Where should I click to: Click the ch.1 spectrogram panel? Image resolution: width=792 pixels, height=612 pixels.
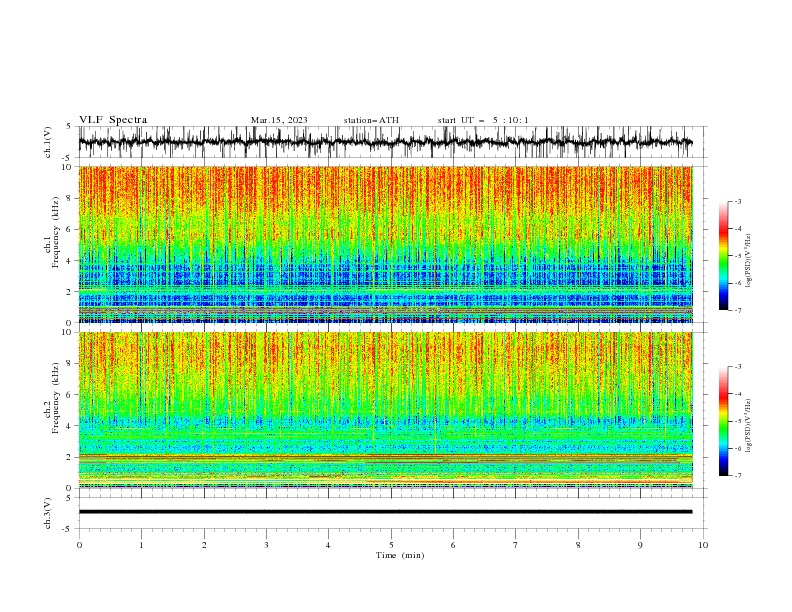[385, 244]
